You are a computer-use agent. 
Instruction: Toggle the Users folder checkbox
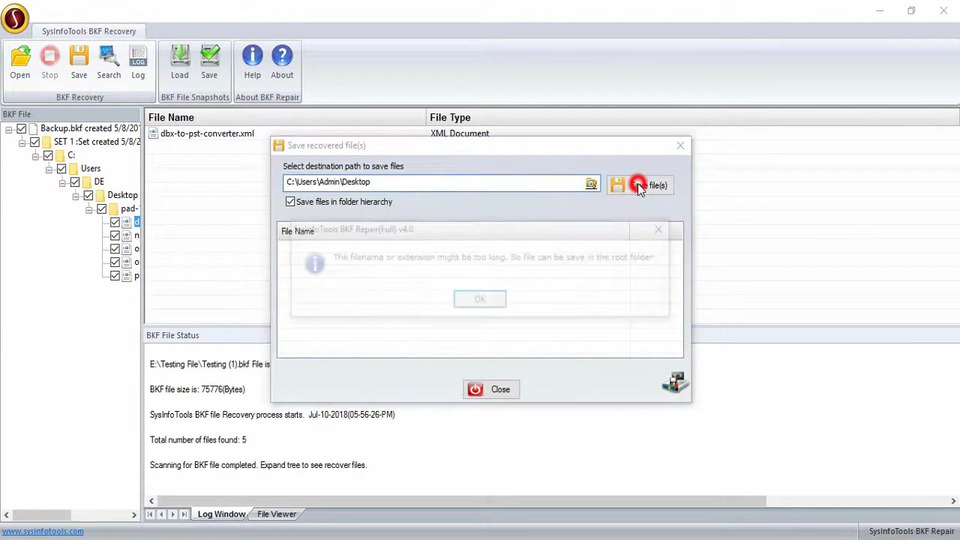pyautogui.click(x=62, y=168)
